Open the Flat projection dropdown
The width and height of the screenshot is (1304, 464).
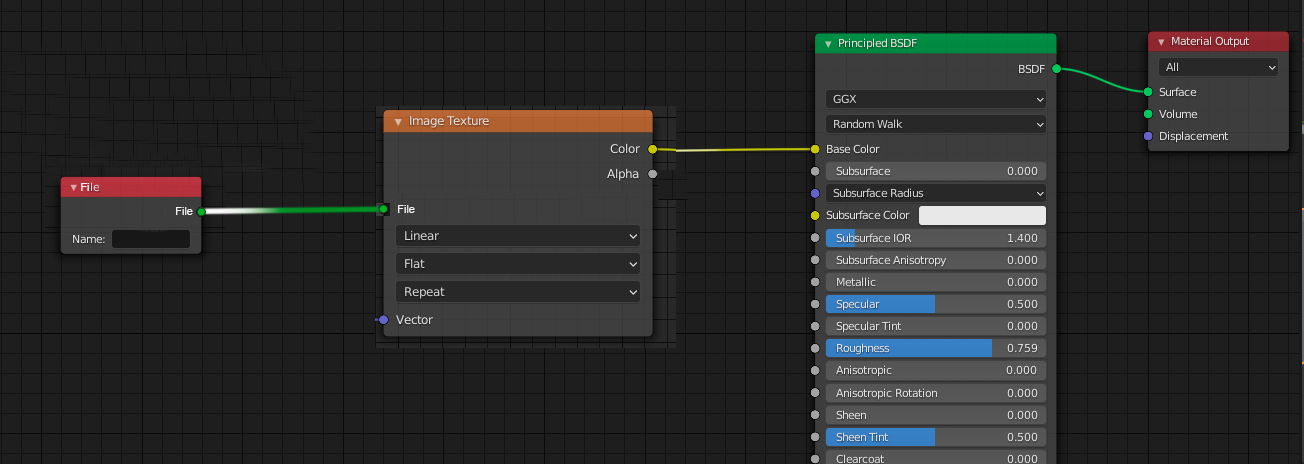tap(518, 264)
